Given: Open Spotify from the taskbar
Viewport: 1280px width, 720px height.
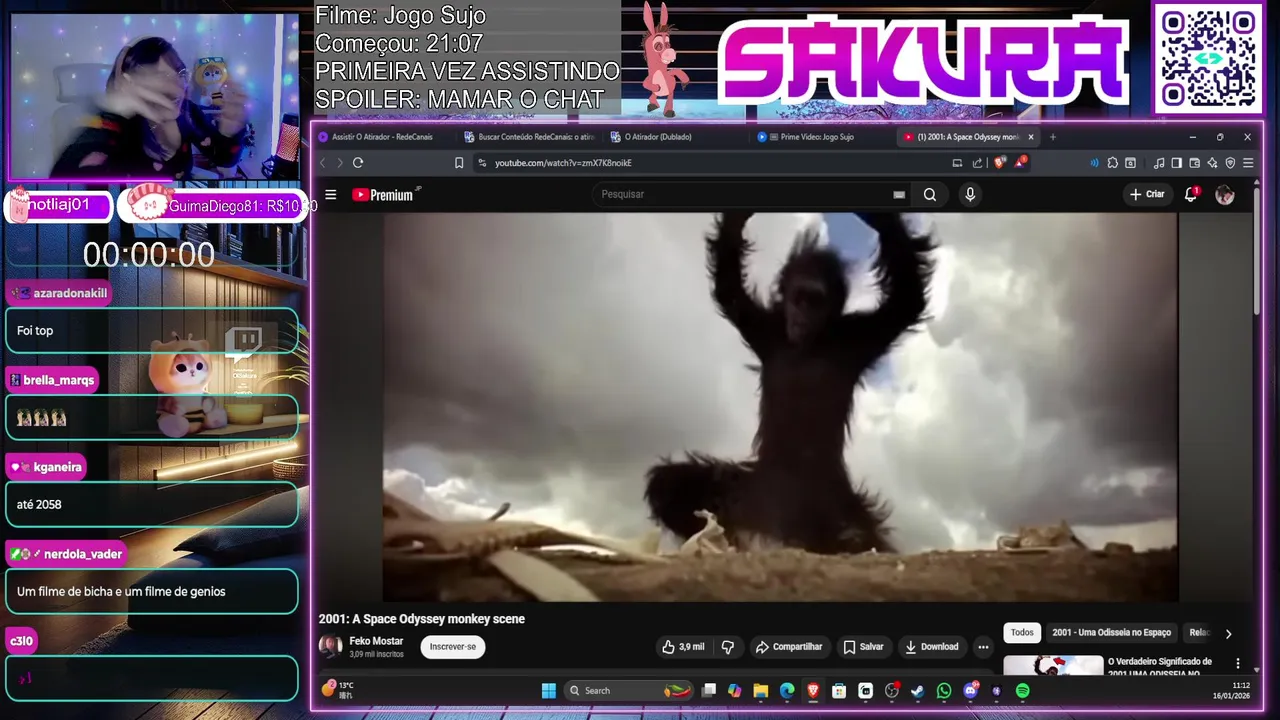Looking at the screenshot, I should click(1022, 690).
